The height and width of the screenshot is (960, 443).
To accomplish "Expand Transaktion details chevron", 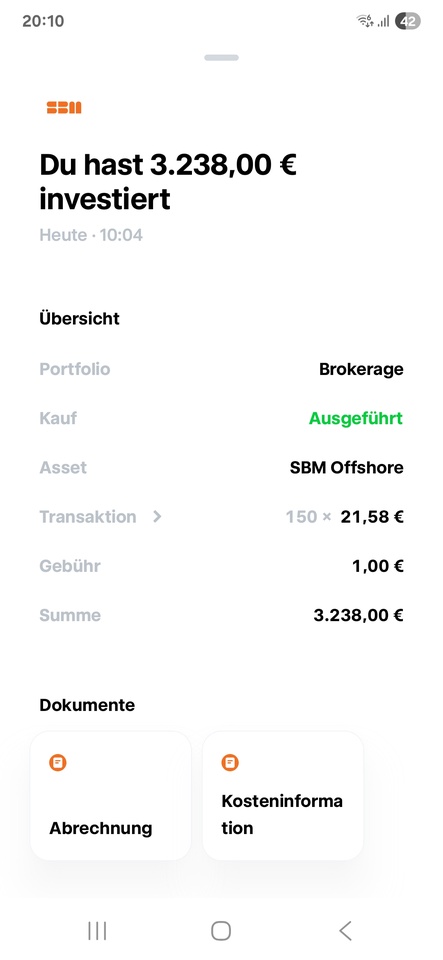I will coord(157,517).
